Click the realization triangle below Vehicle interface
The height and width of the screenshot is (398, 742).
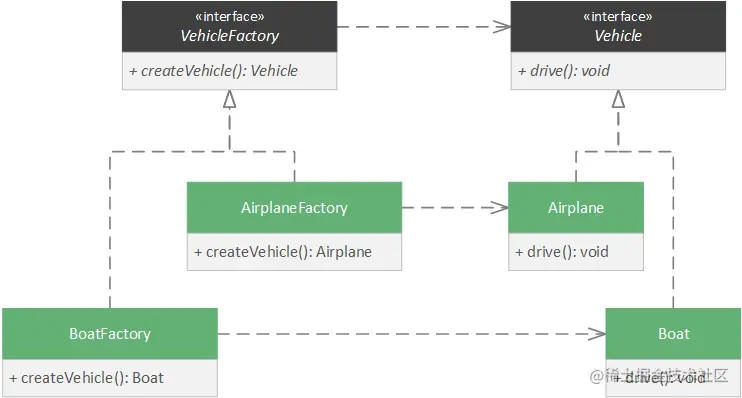618,99
